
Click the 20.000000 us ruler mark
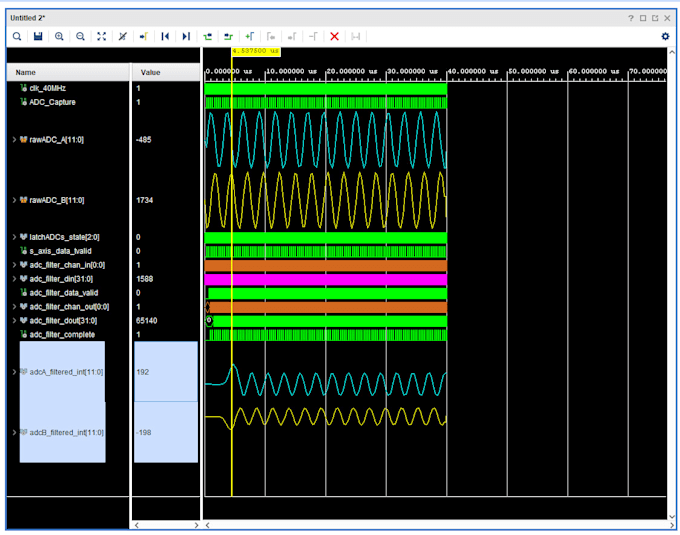coord(351,71)
